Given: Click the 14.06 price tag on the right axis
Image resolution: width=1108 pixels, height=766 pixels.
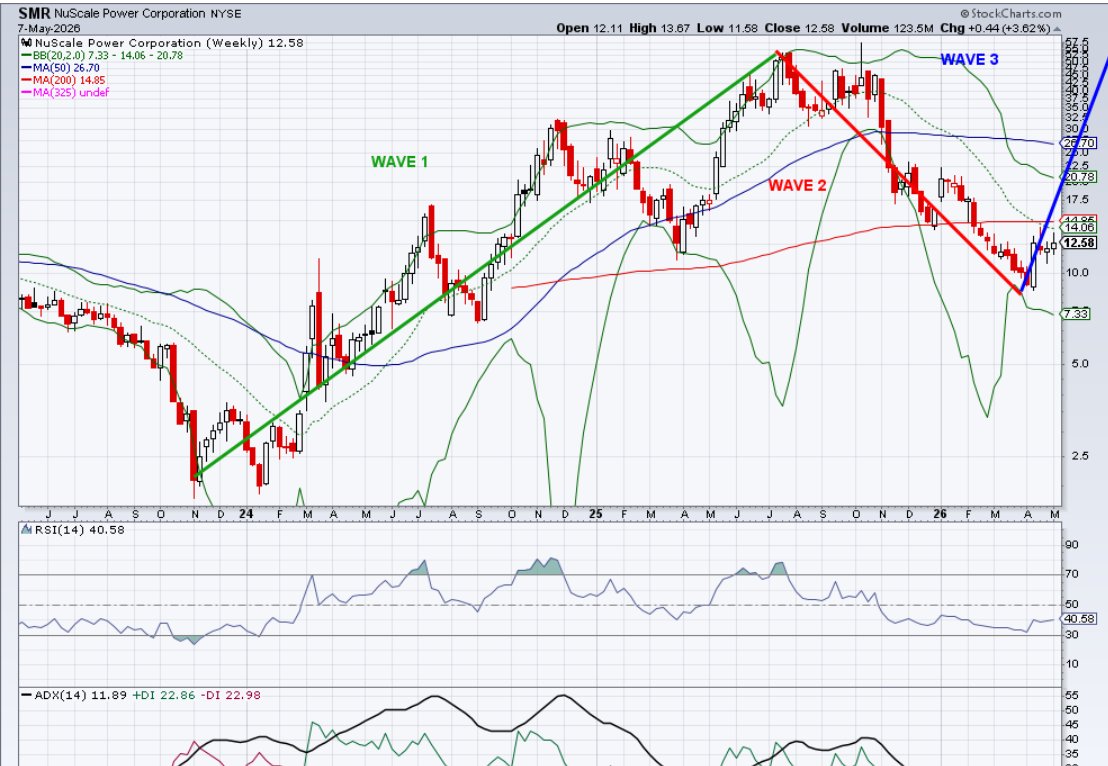Looking at the screenshot, I should point(1079,228).
